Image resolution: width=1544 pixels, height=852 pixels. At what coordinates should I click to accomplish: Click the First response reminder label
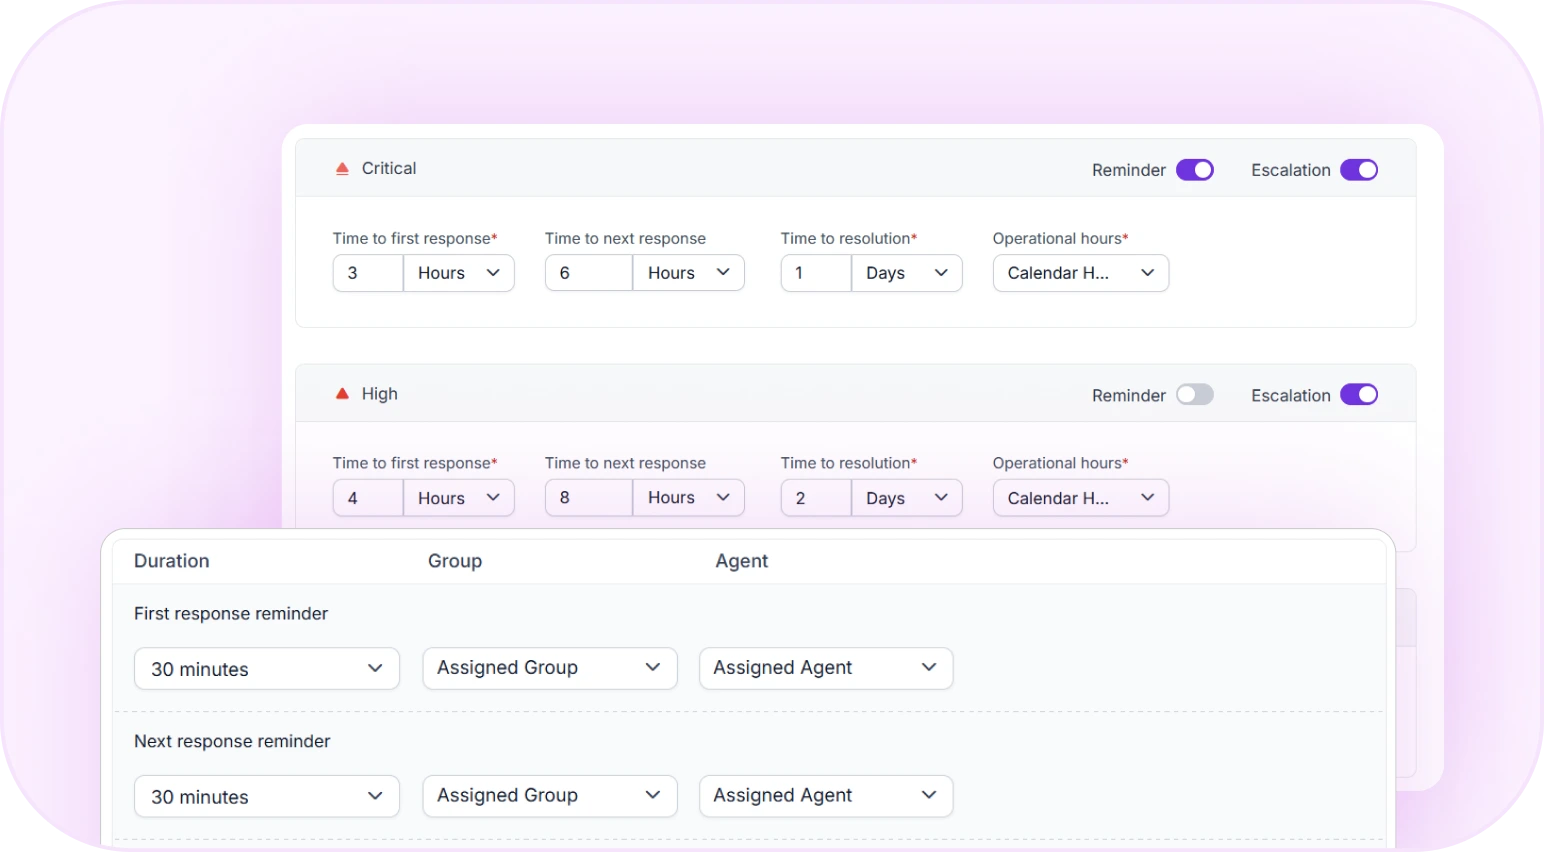click(x=231, y=614)
